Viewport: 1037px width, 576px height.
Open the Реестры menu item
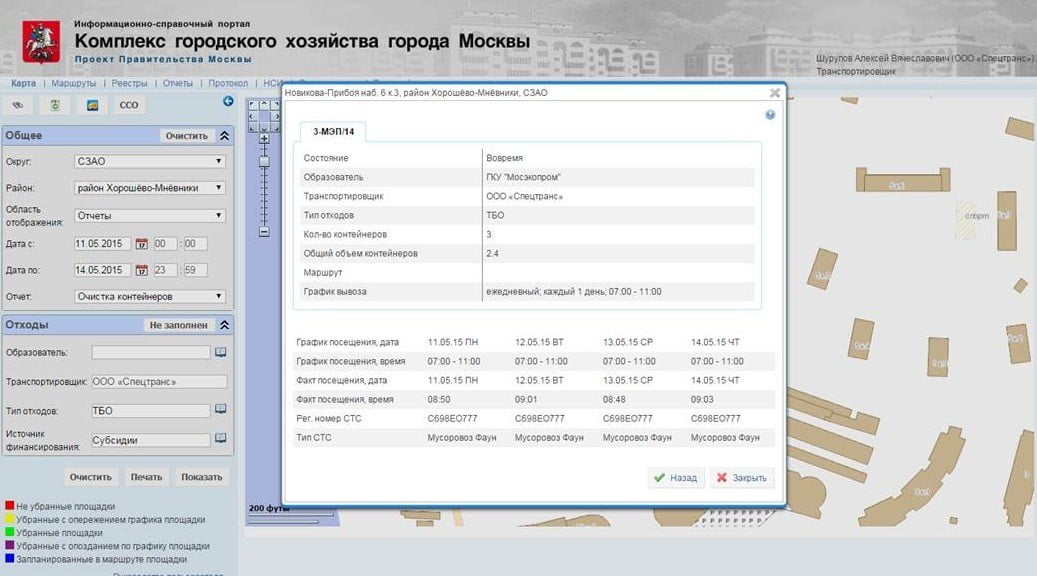(129, 83)
